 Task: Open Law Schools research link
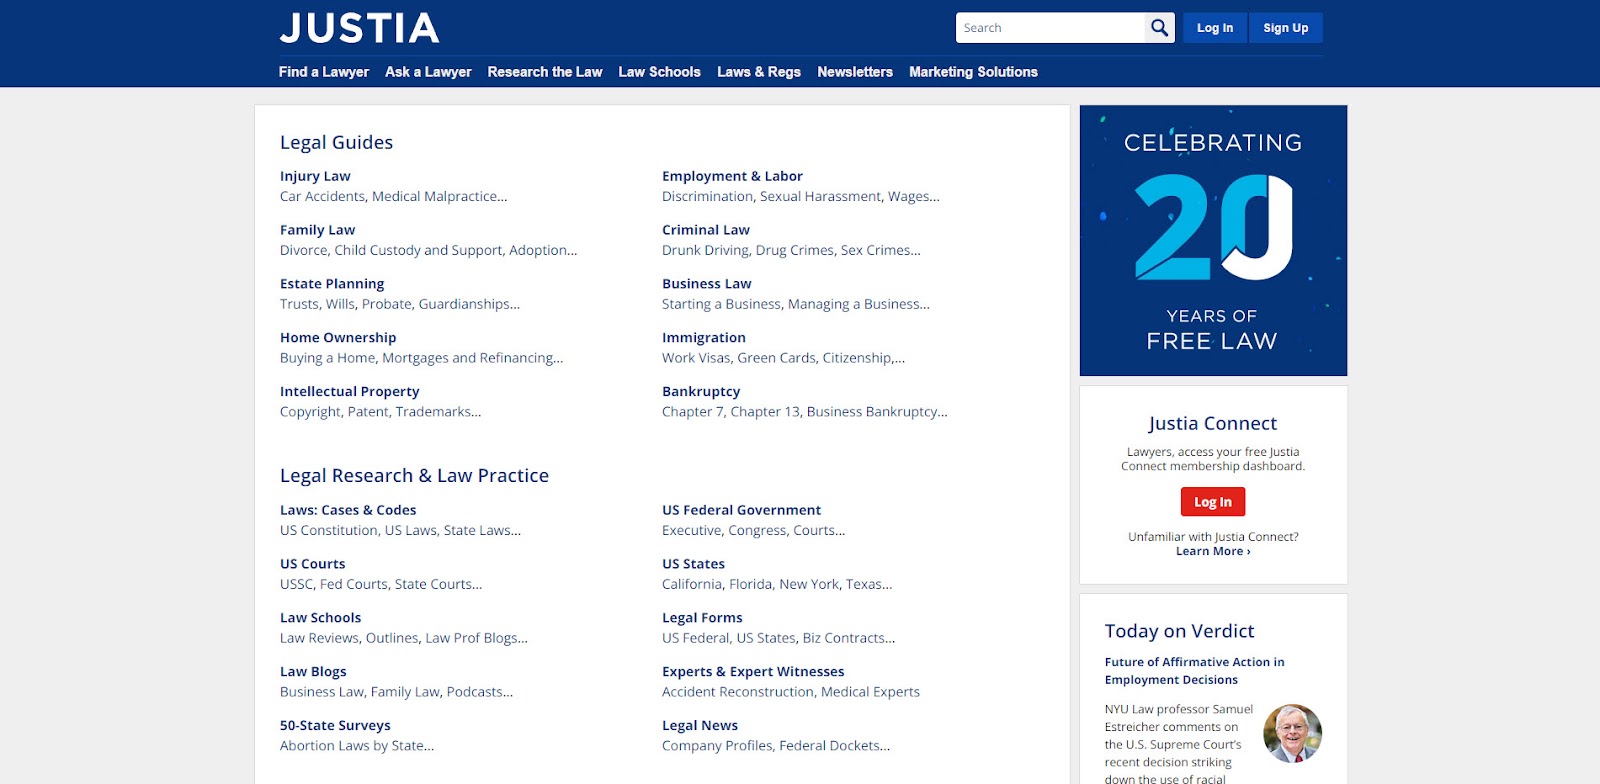(320, 618)
